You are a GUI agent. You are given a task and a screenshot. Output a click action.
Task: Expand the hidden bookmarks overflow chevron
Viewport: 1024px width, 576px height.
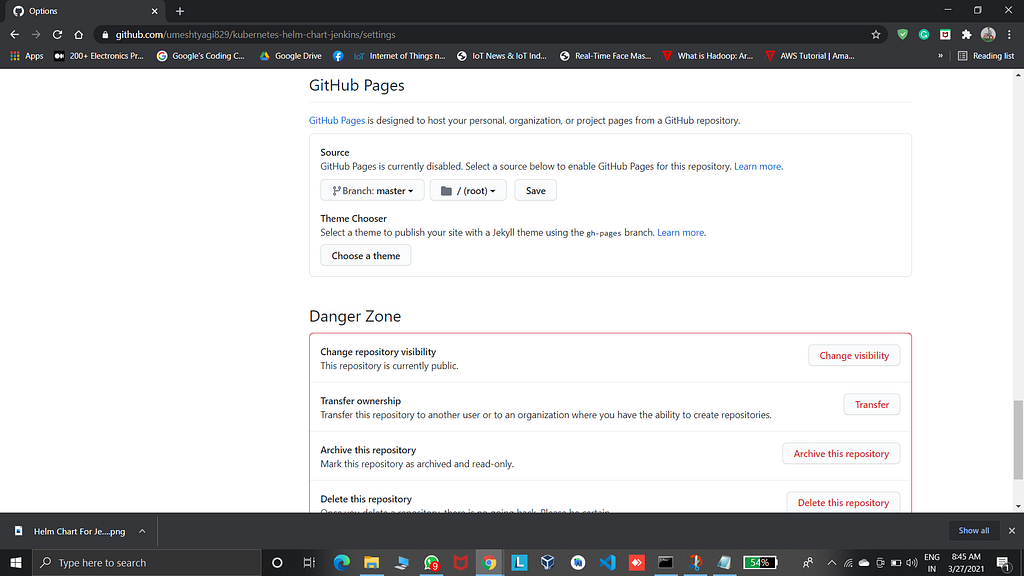[x=940, y=56]
